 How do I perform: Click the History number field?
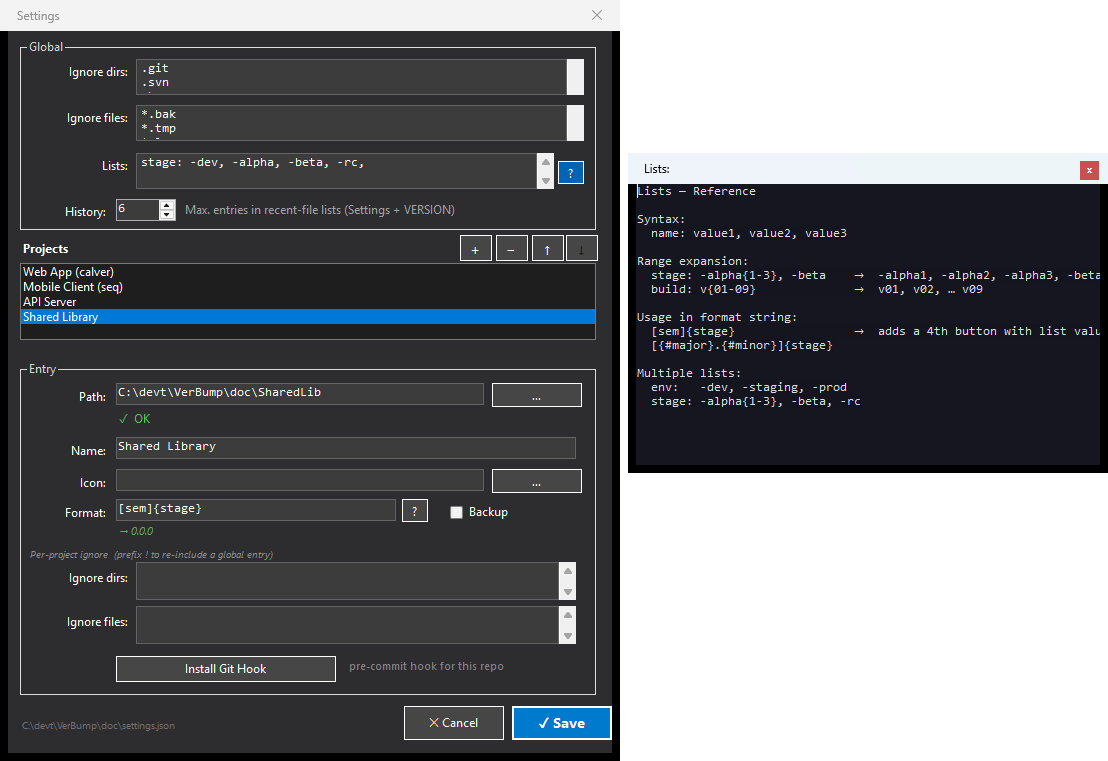(x=138, y=210)
